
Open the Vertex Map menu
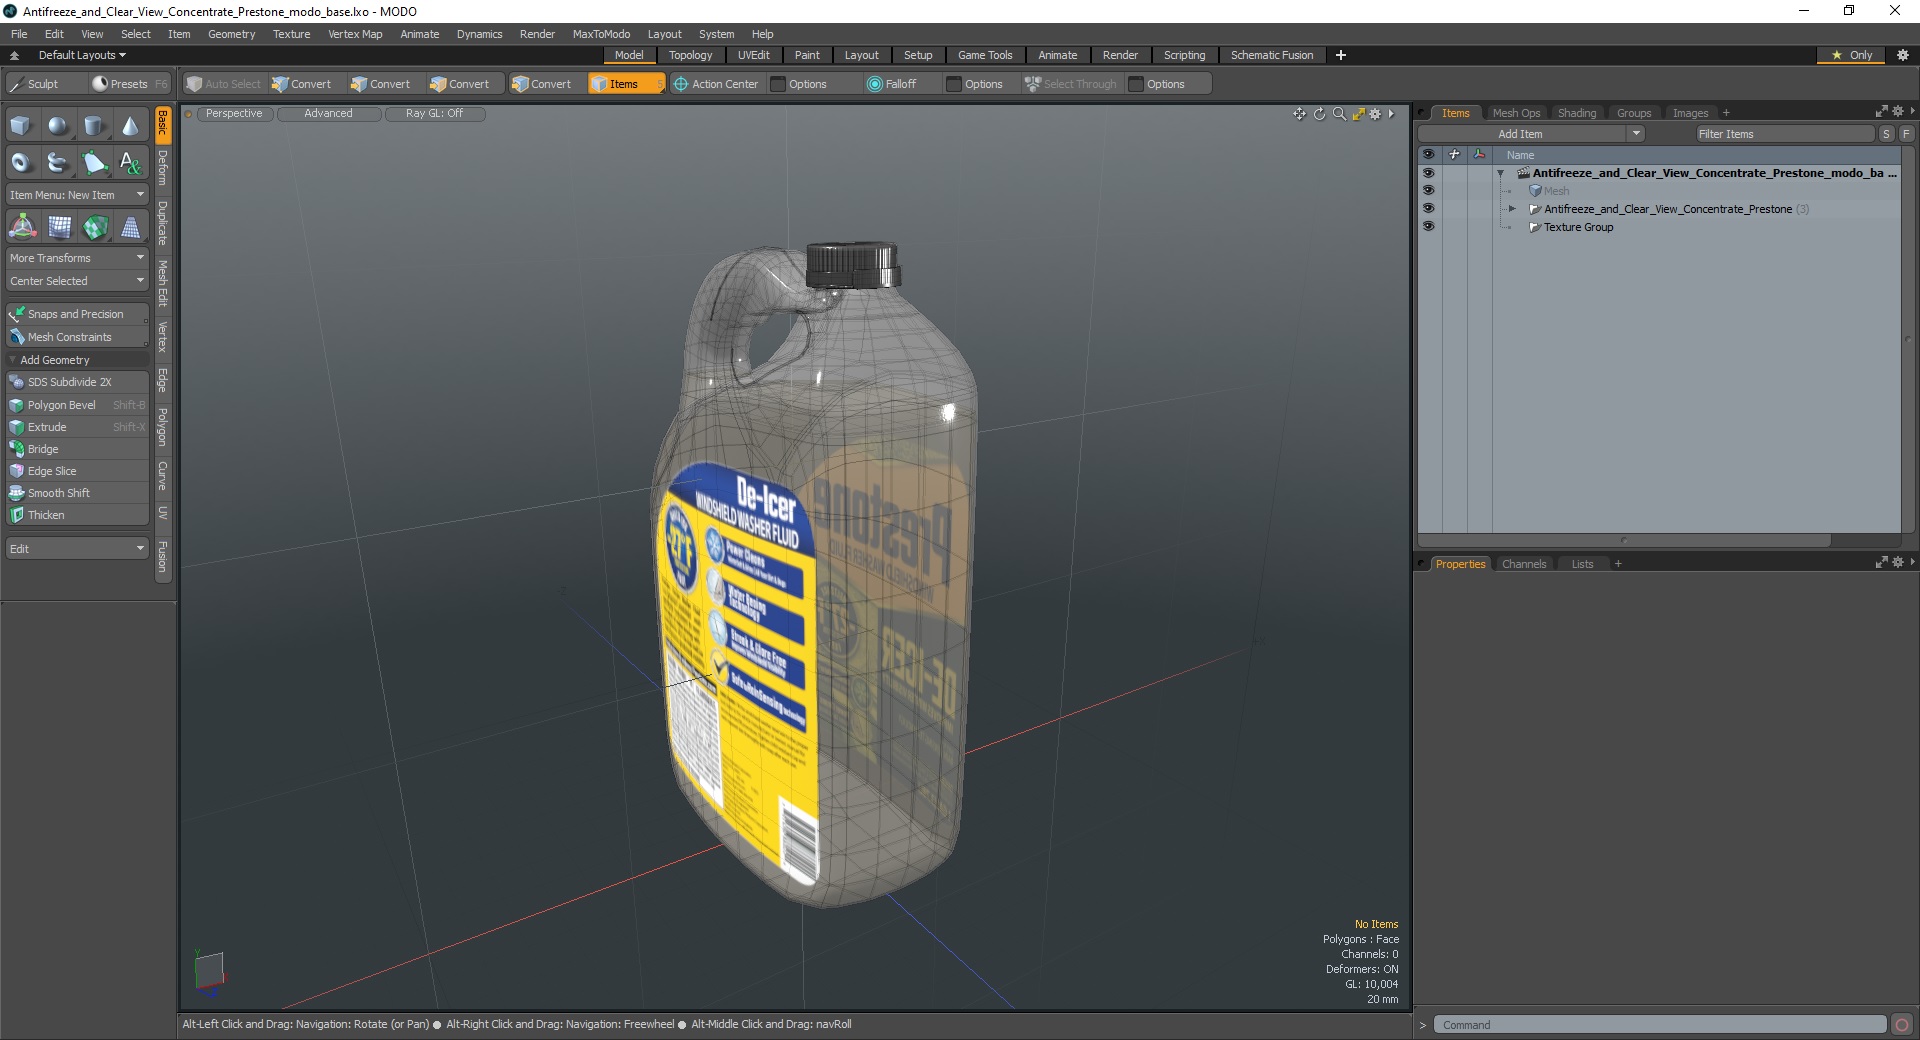[355, 34]
